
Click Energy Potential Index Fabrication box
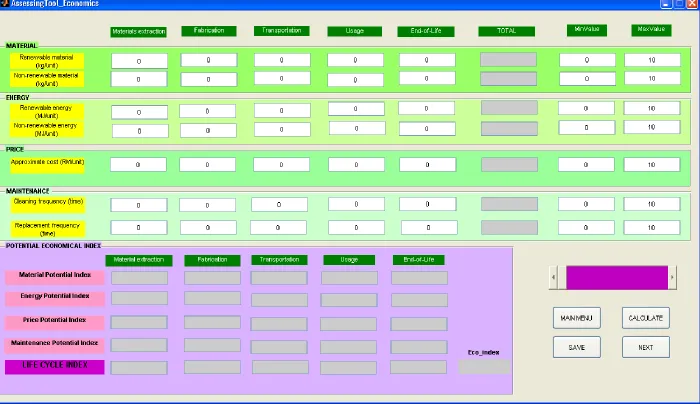(212, 298)
